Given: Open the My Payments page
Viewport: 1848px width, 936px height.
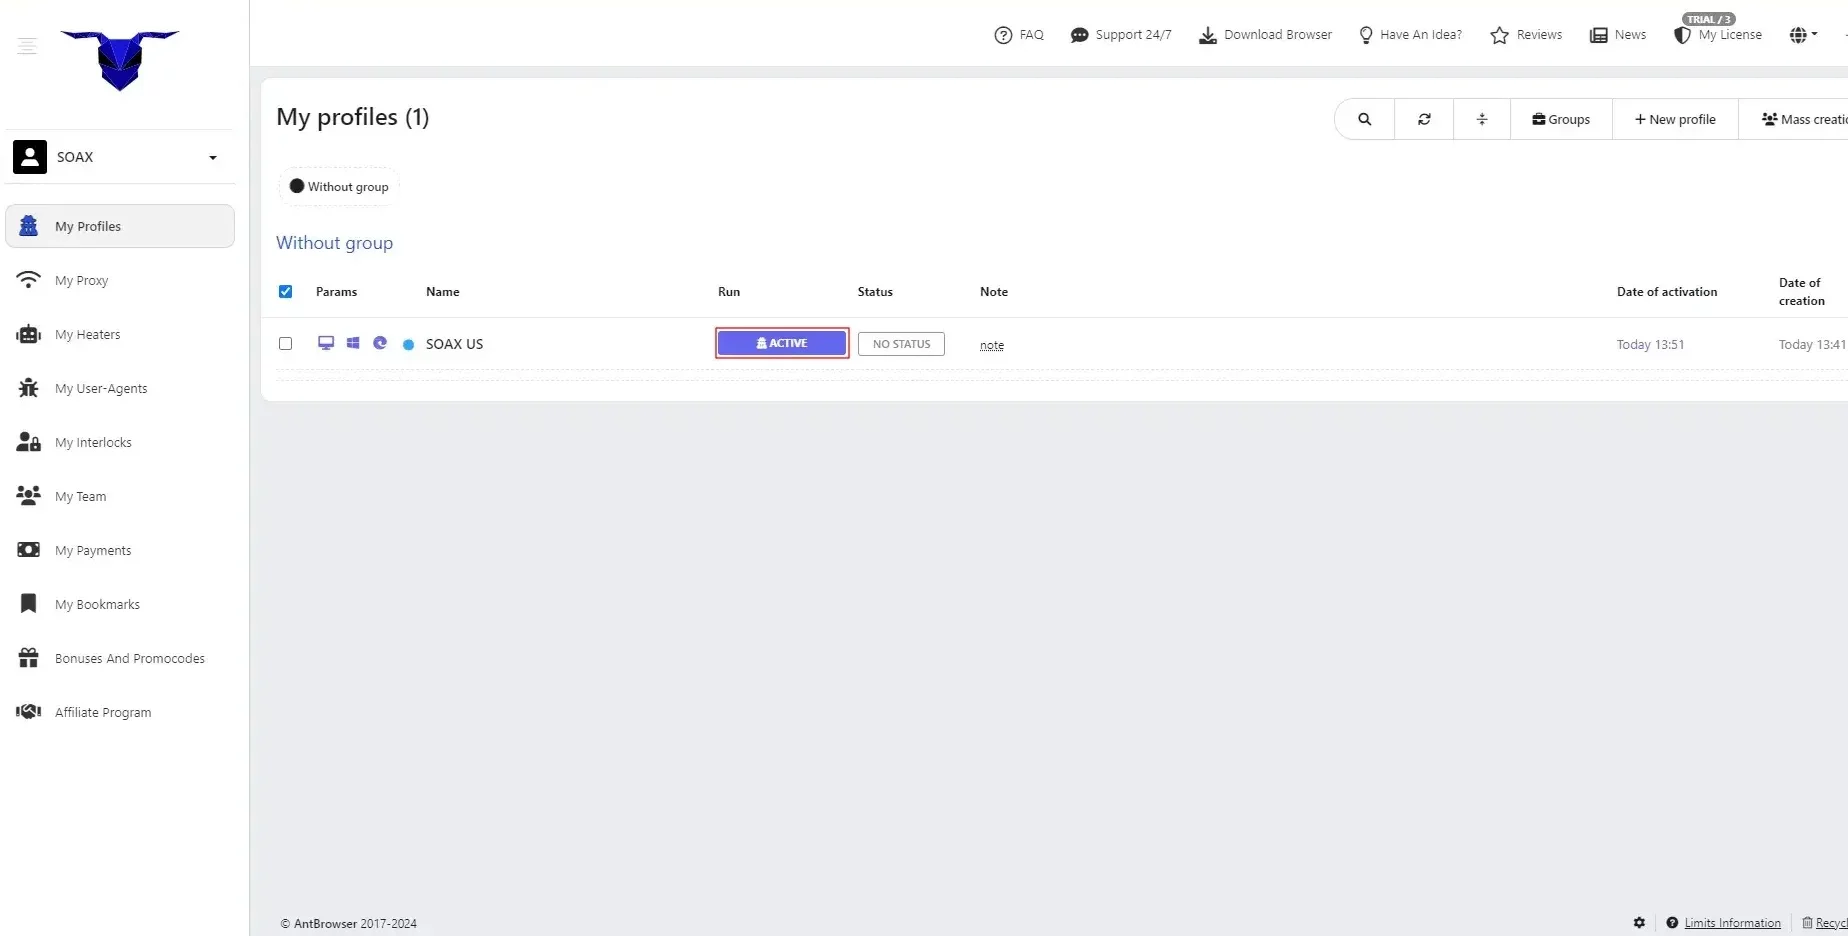Looking at the screenshot, I should (93, 550).
